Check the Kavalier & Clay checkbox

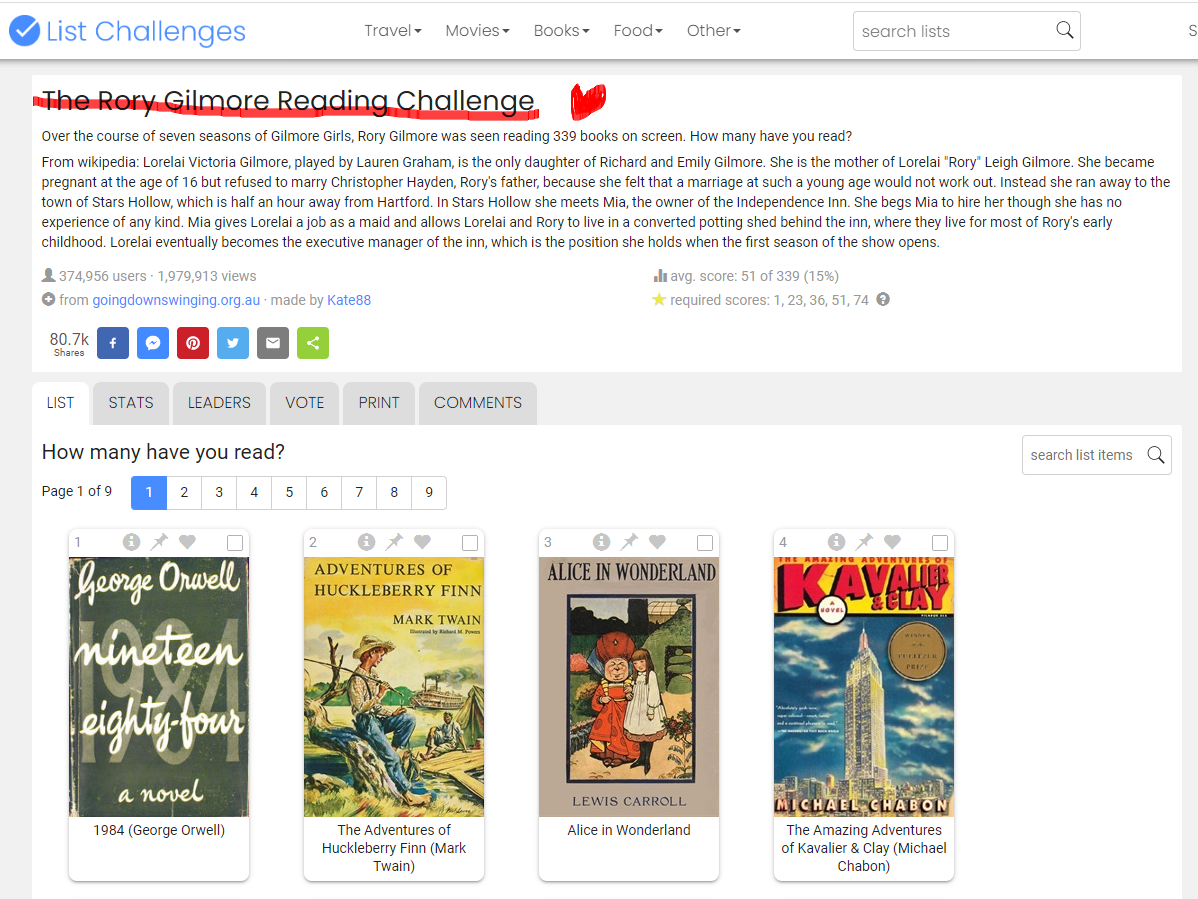point(940,543)
